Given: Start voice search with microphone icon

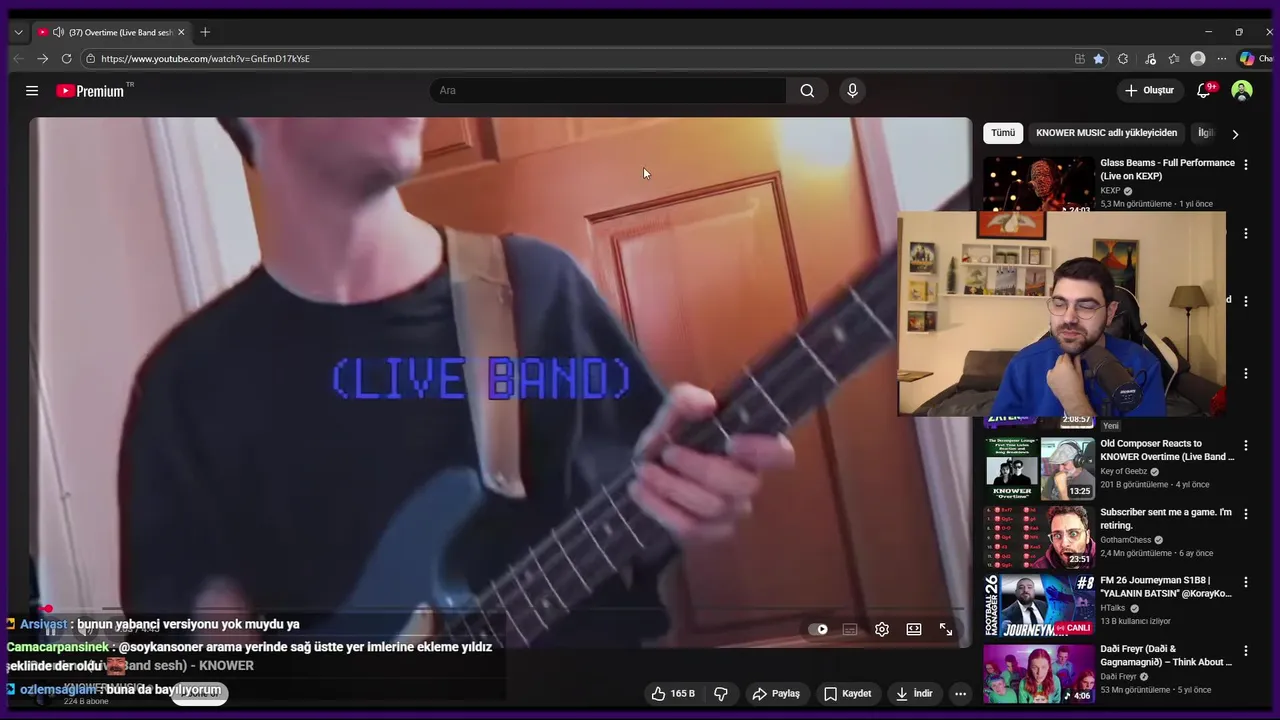Looking at the screenshot, I should click(x=852, y=91).
